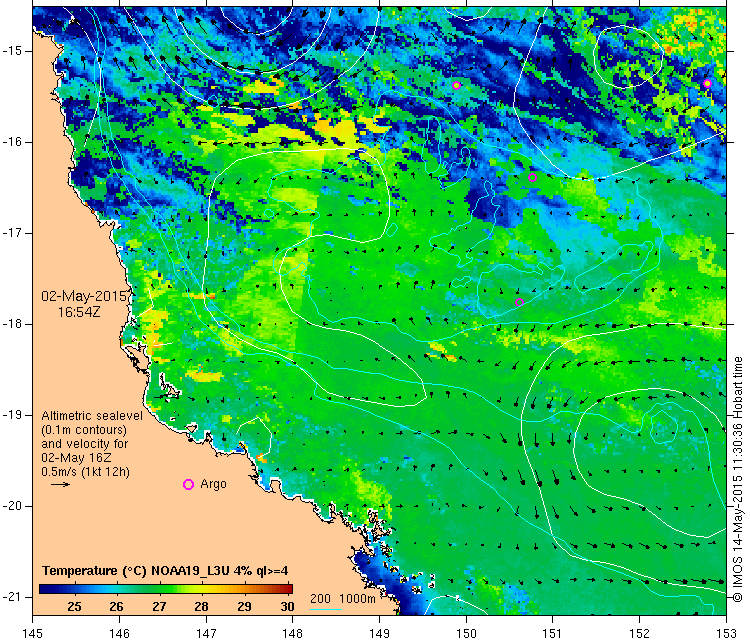Click the 'and velocity for' text
The height and width of the screenshot is (640, 750).
coord(85,443)
